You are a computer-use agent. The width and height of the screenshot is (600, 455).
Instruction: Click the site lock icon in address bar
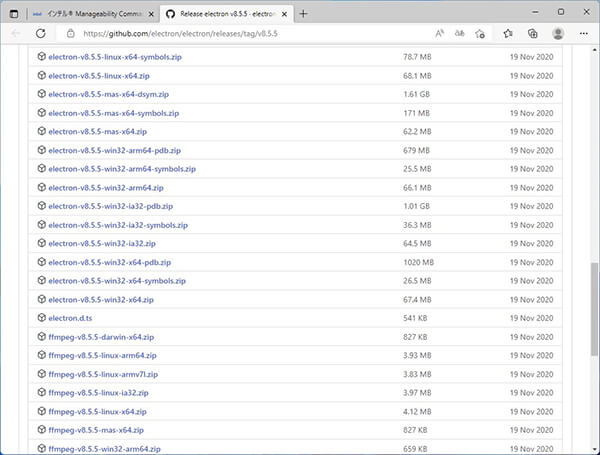[x=70, y=34]
